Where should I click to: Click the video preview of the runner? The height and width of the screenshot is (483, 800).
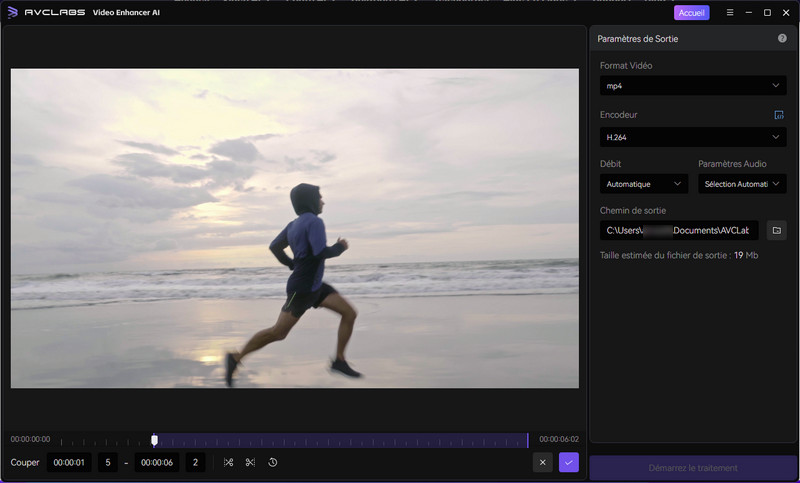295,228
